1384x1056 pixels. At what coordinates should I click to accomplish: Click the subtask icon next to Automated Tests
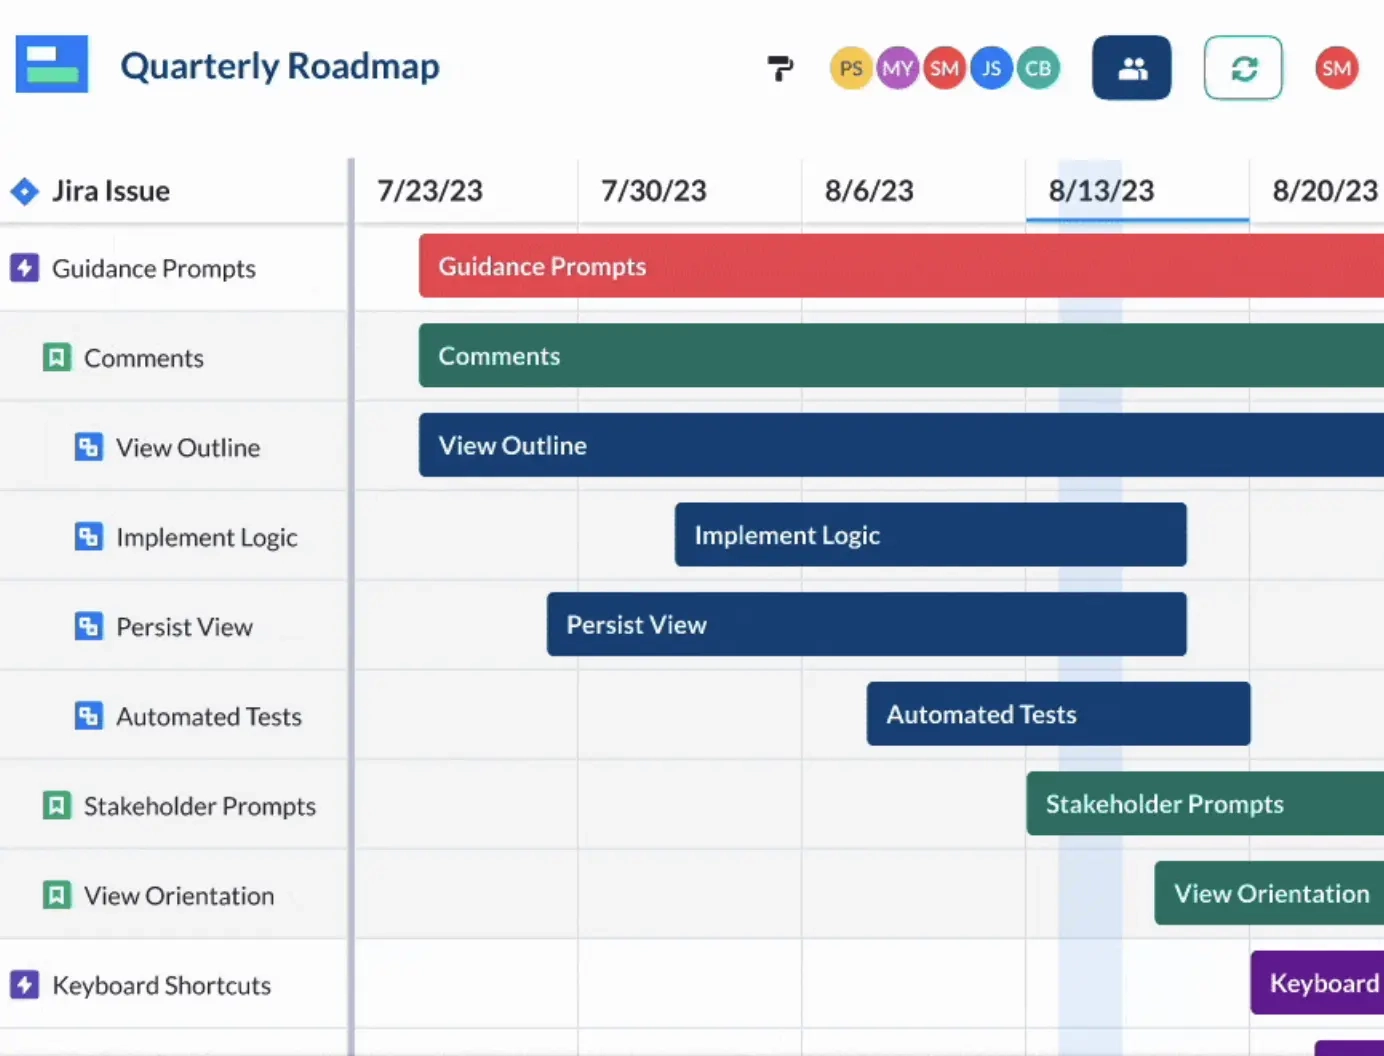tap(87, 716)
